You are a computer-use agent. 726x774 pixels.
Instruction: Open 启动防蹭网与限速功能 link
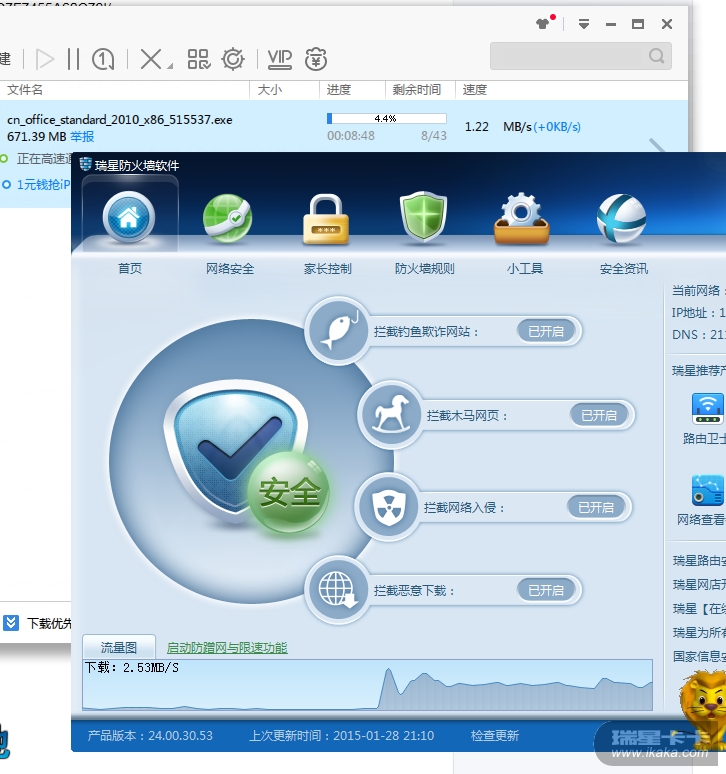click(227, 648)
